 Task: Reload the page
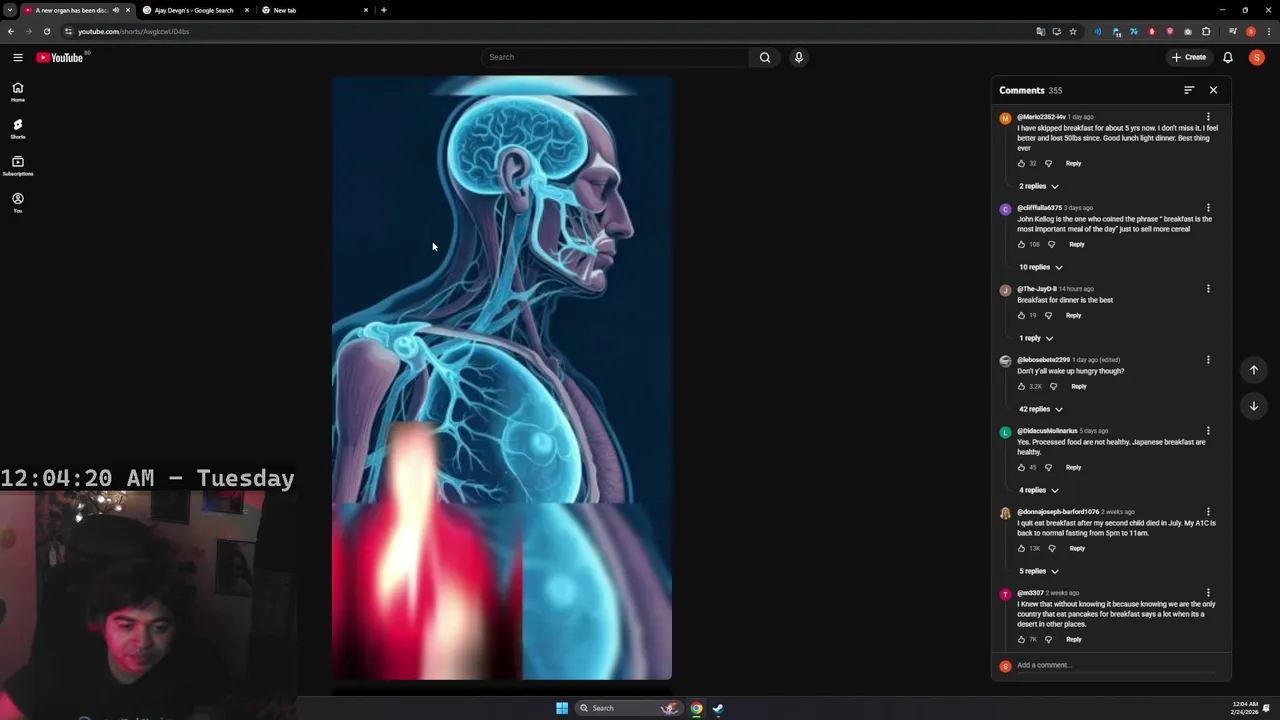[x=46, y=31]
